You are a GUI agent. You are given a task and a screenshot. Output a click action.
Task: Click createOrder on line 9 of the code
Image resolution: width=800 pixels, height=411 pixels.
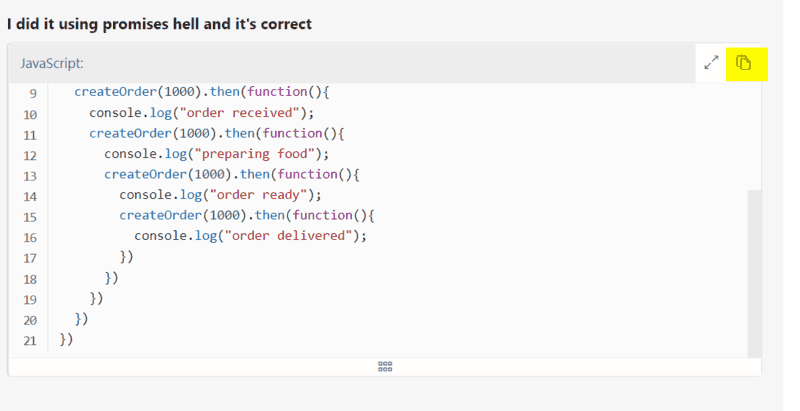(x=116, y=92)
